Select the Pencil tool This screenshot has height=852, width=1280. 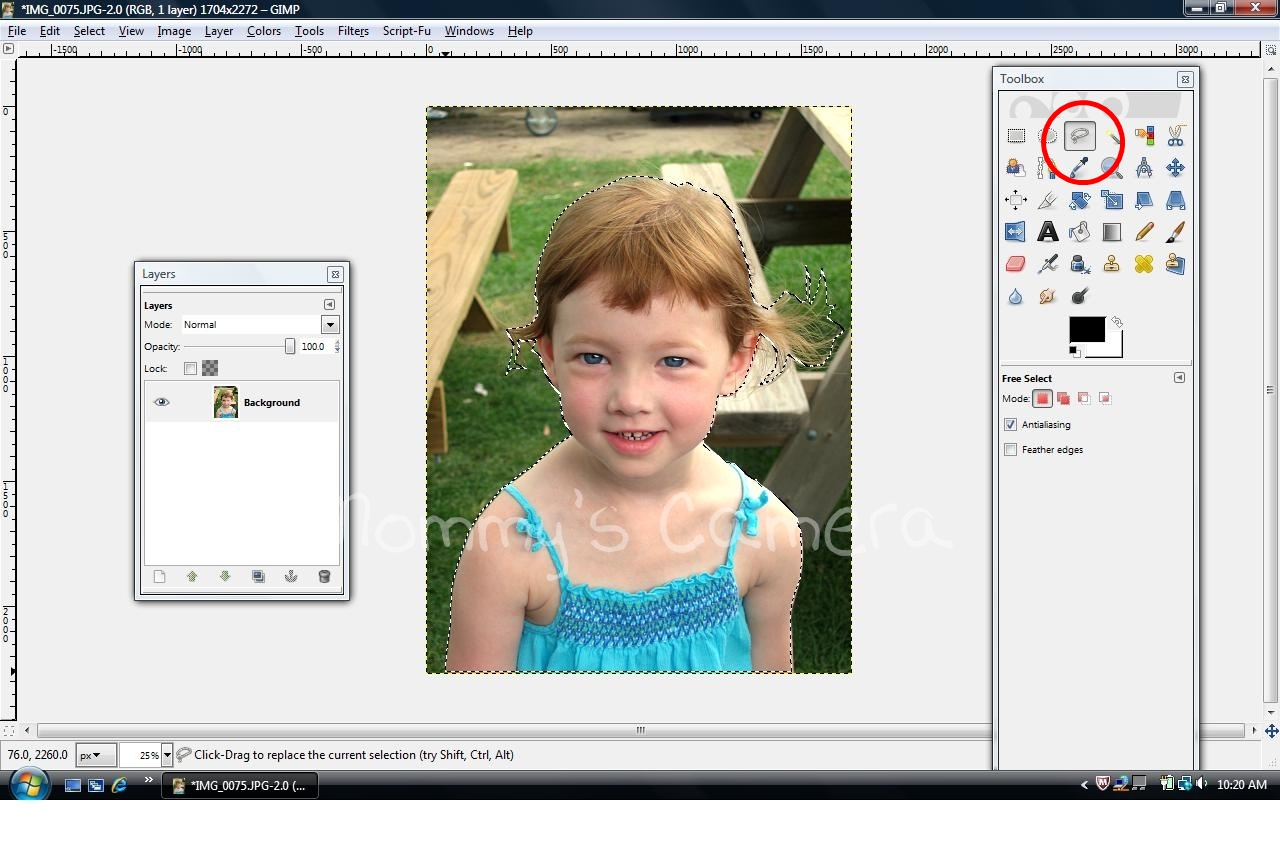[1144, 232]
